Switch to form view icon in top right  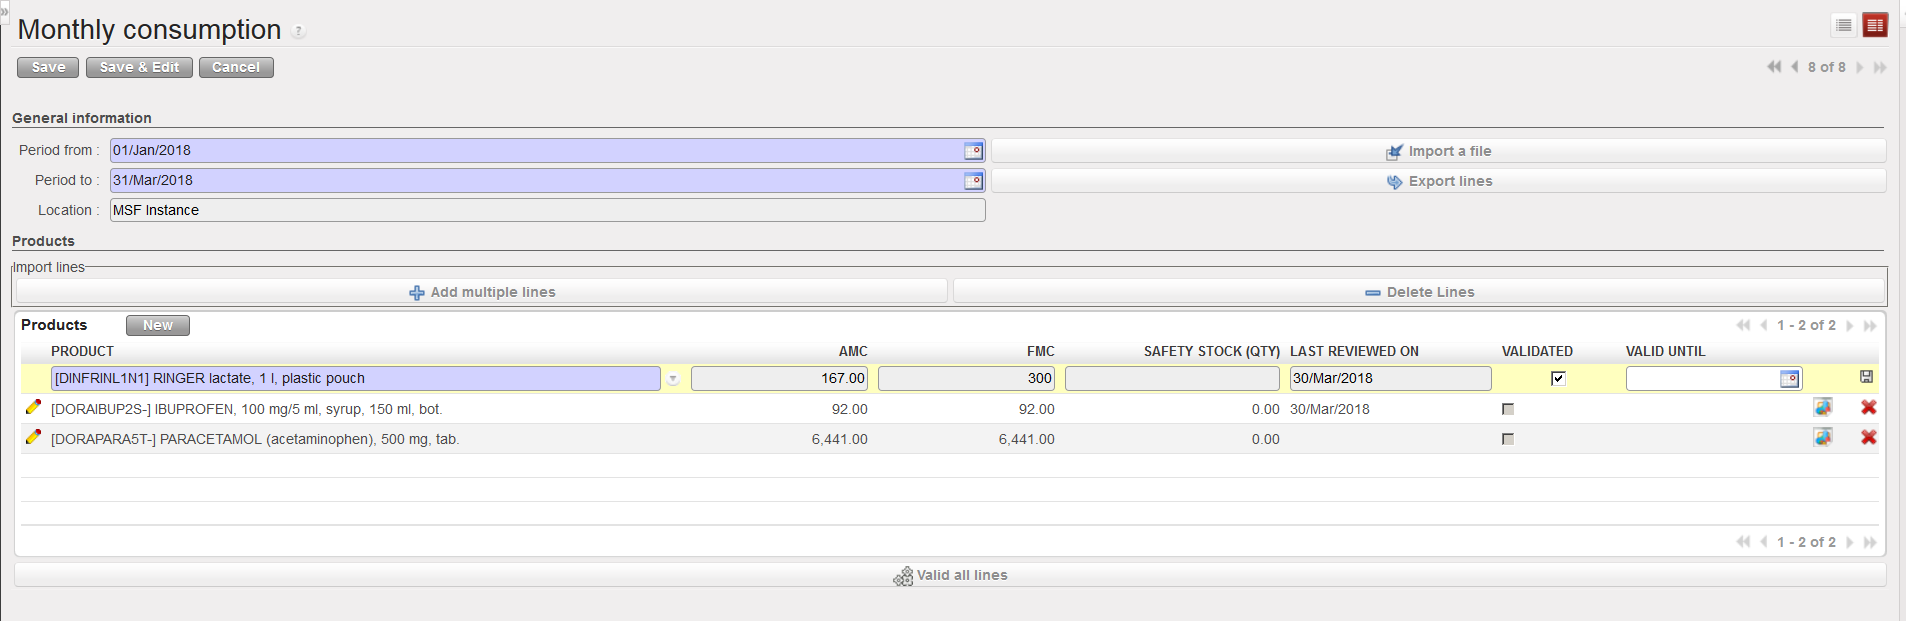(1875, 25)
